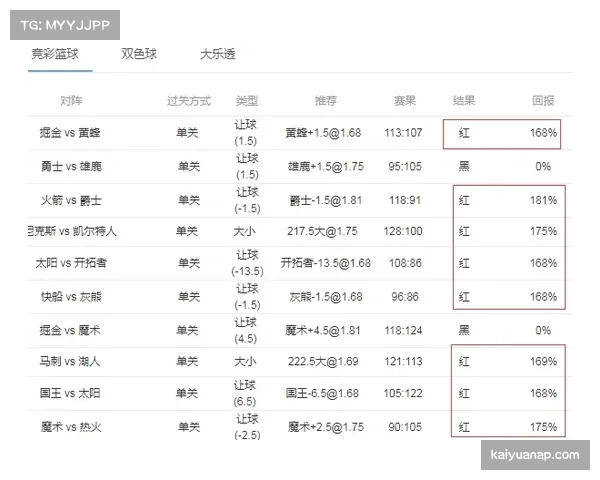Viewport: 600px width, 480px height.
Task: Click the score 118:91
Action: point(405,200)
